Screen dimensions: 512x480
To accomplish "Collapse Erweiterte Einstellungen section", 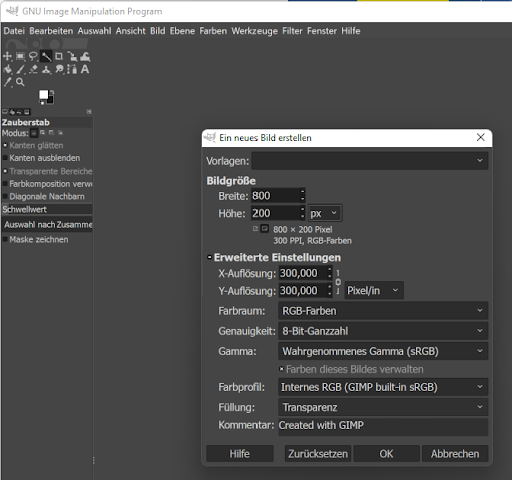I will (x=210, y=257).
